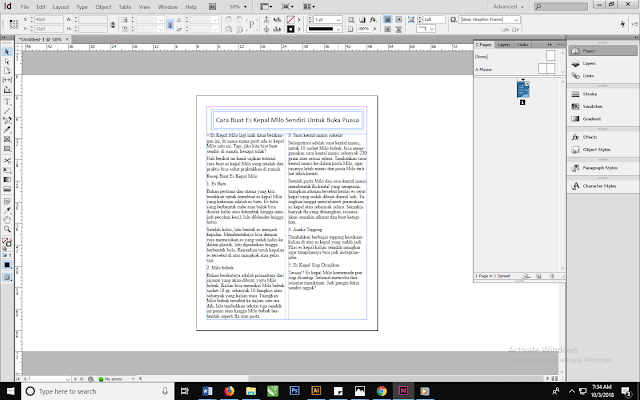Screen dimensions: 640x400
Task: Select the Scissors tool
Action: pyautogui.click(x=7, y=161)
